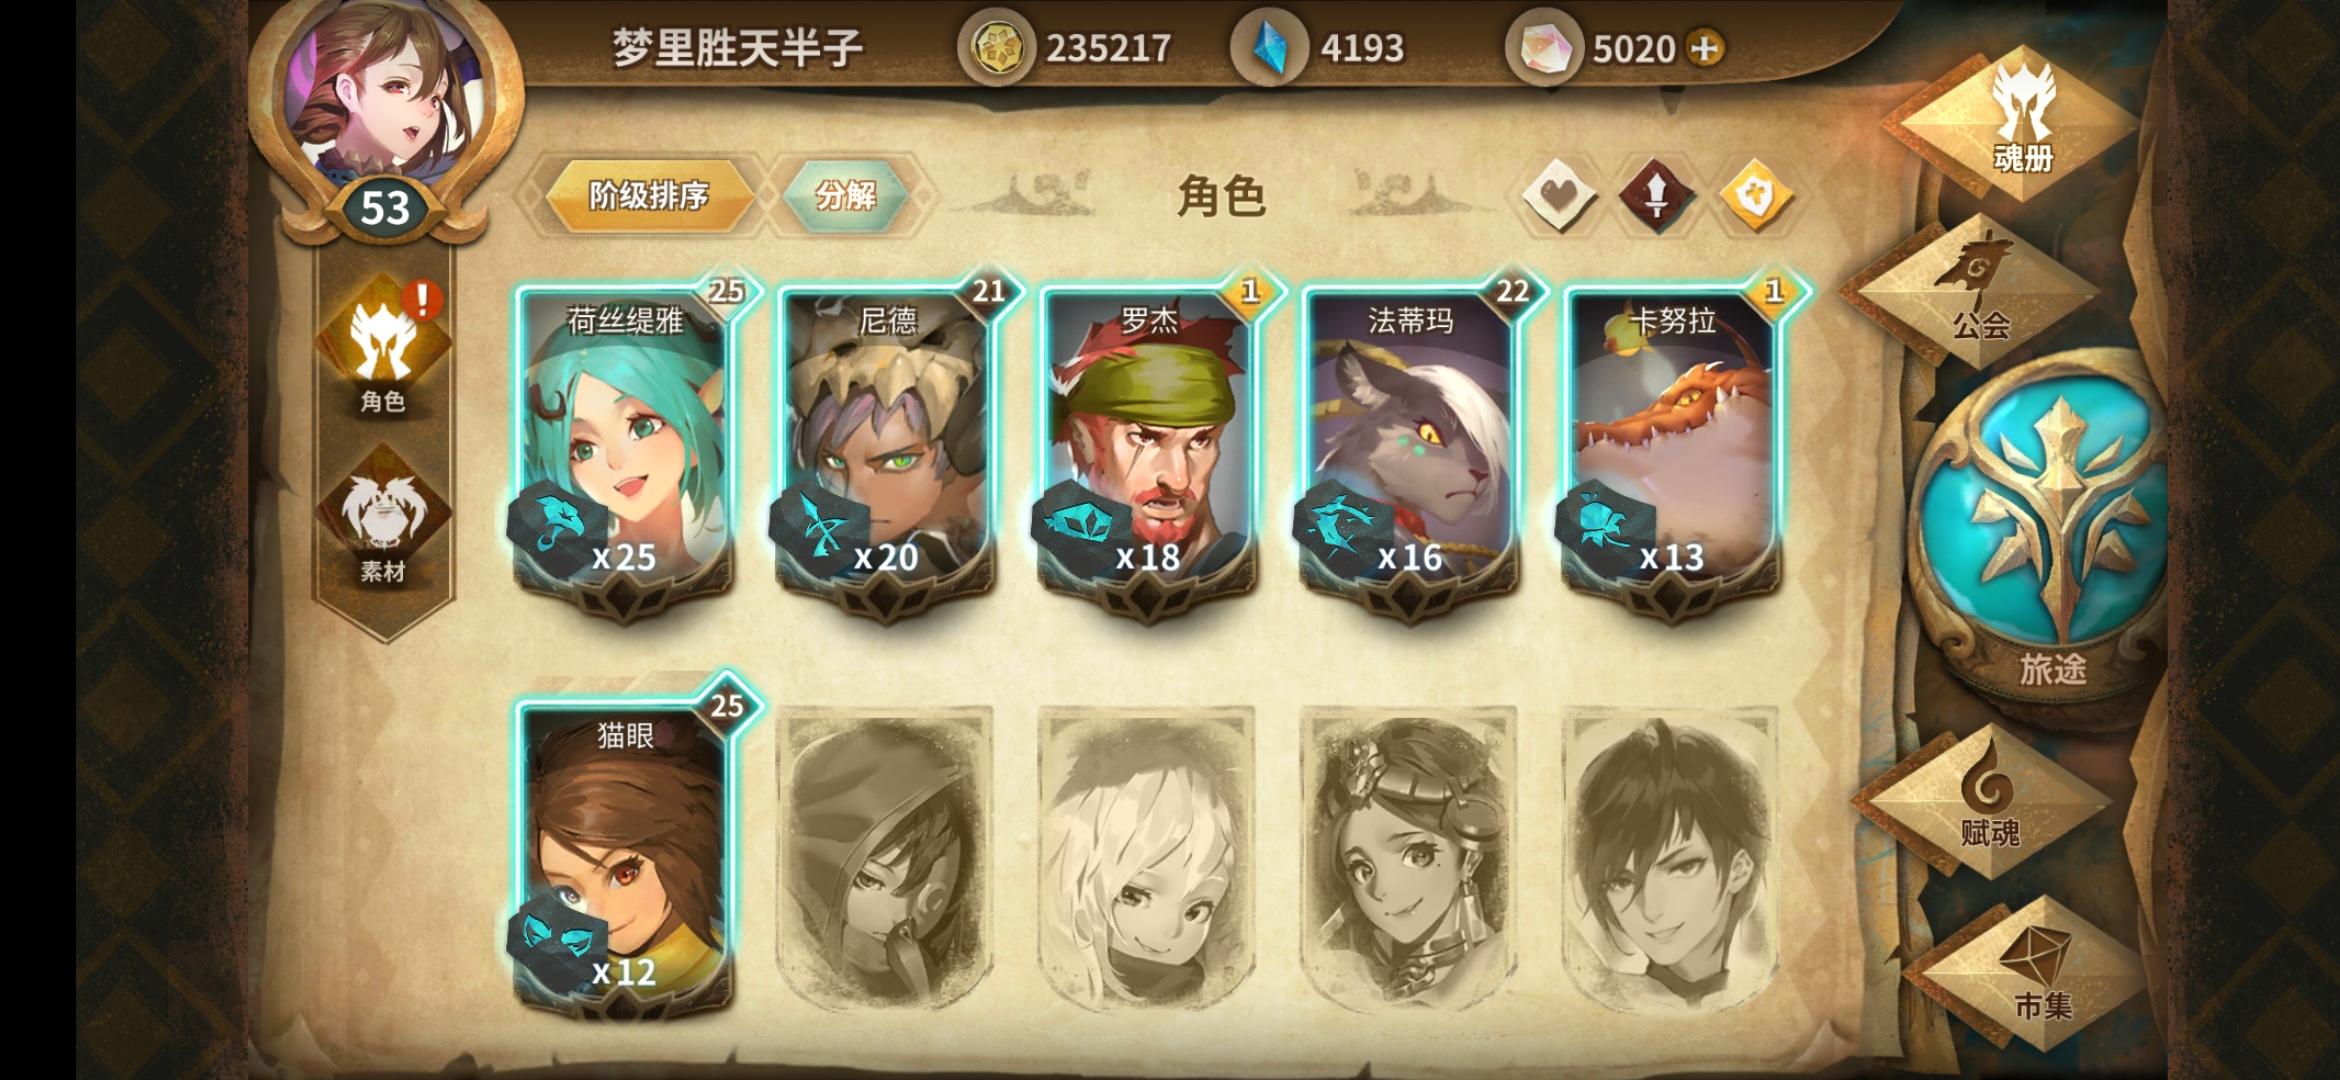This screenshot has height=1080, width=2340.
Task: Click the 分解 decompose button
Action: 846,195
